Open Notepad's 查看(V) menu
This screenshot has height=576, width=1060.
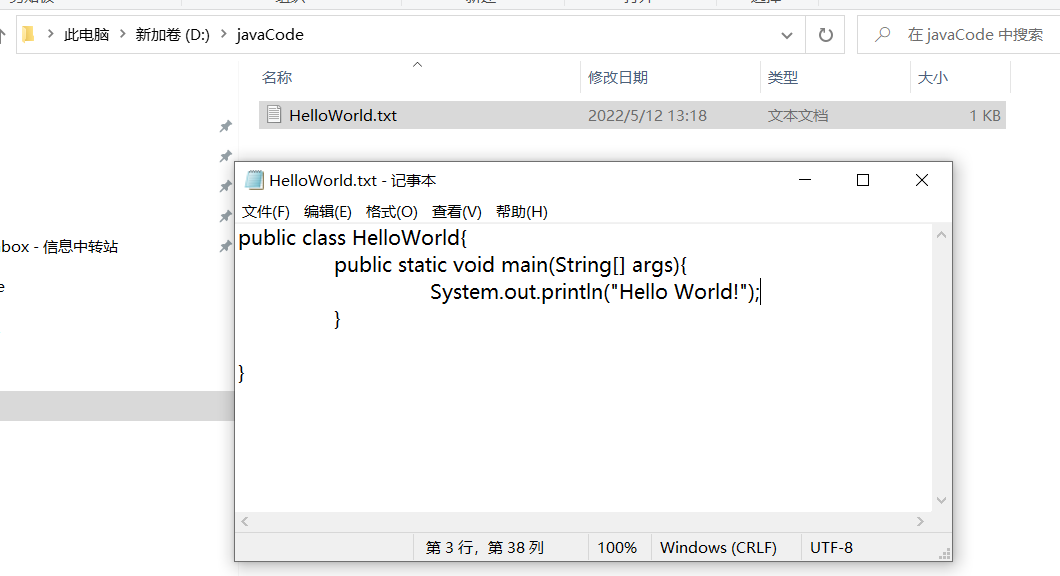click(456, 212)
